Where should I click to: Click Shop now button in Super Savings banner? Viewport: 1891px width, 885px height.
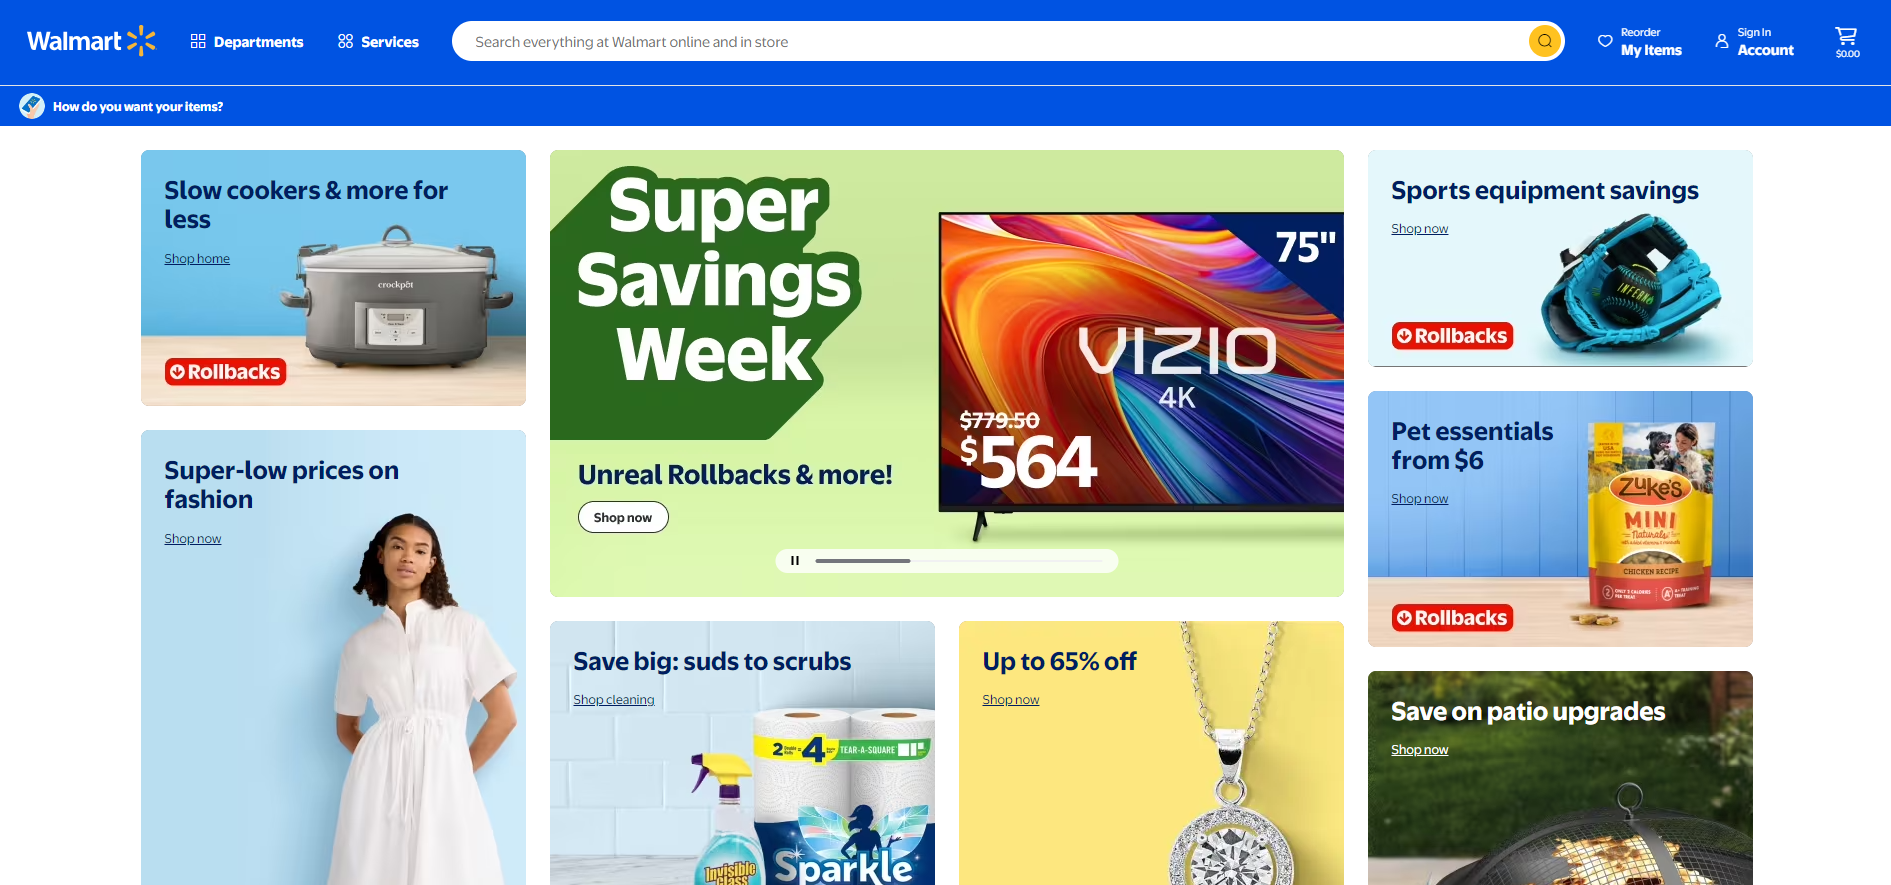pos(623,517)
